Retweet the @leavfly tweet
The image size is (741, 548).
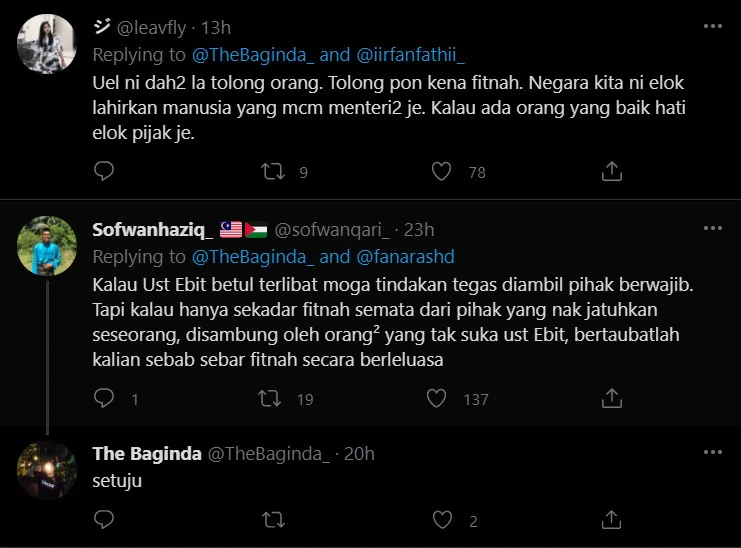[x=272, y=172]
